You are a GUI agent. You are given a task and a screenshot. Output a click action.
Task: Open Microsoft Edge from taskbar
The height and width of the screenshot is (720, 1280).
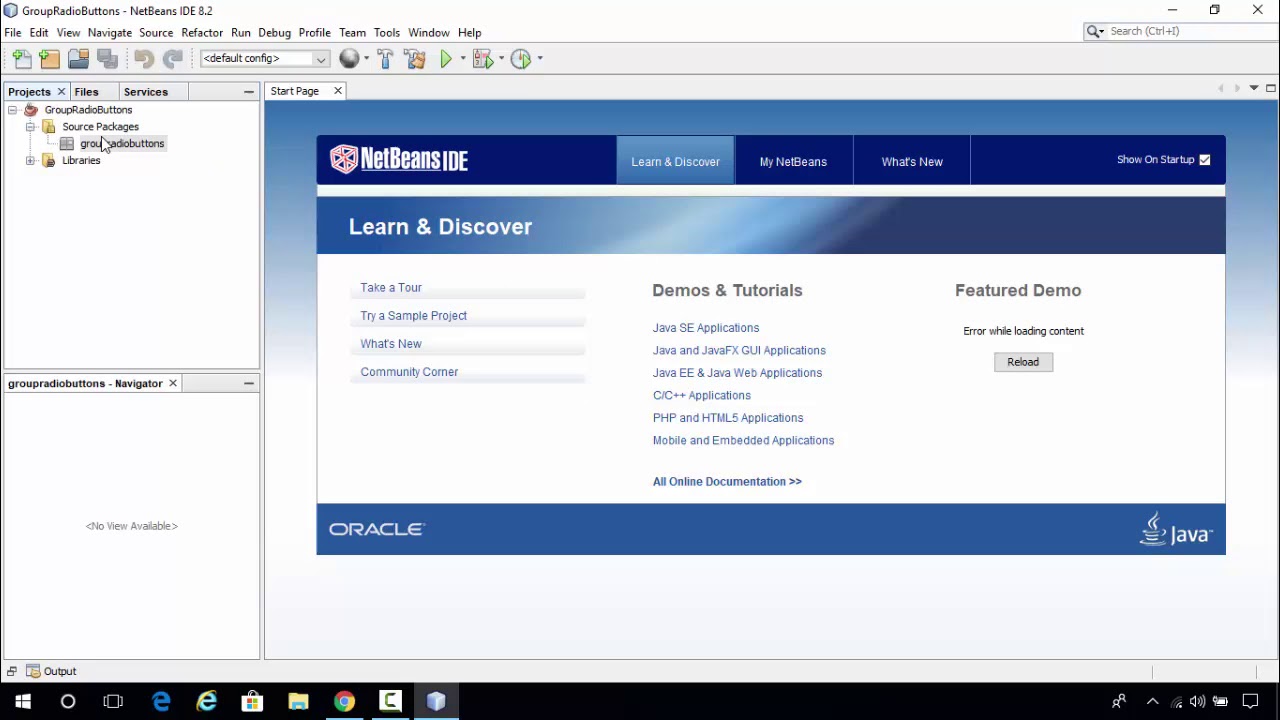tap(161, 702)
